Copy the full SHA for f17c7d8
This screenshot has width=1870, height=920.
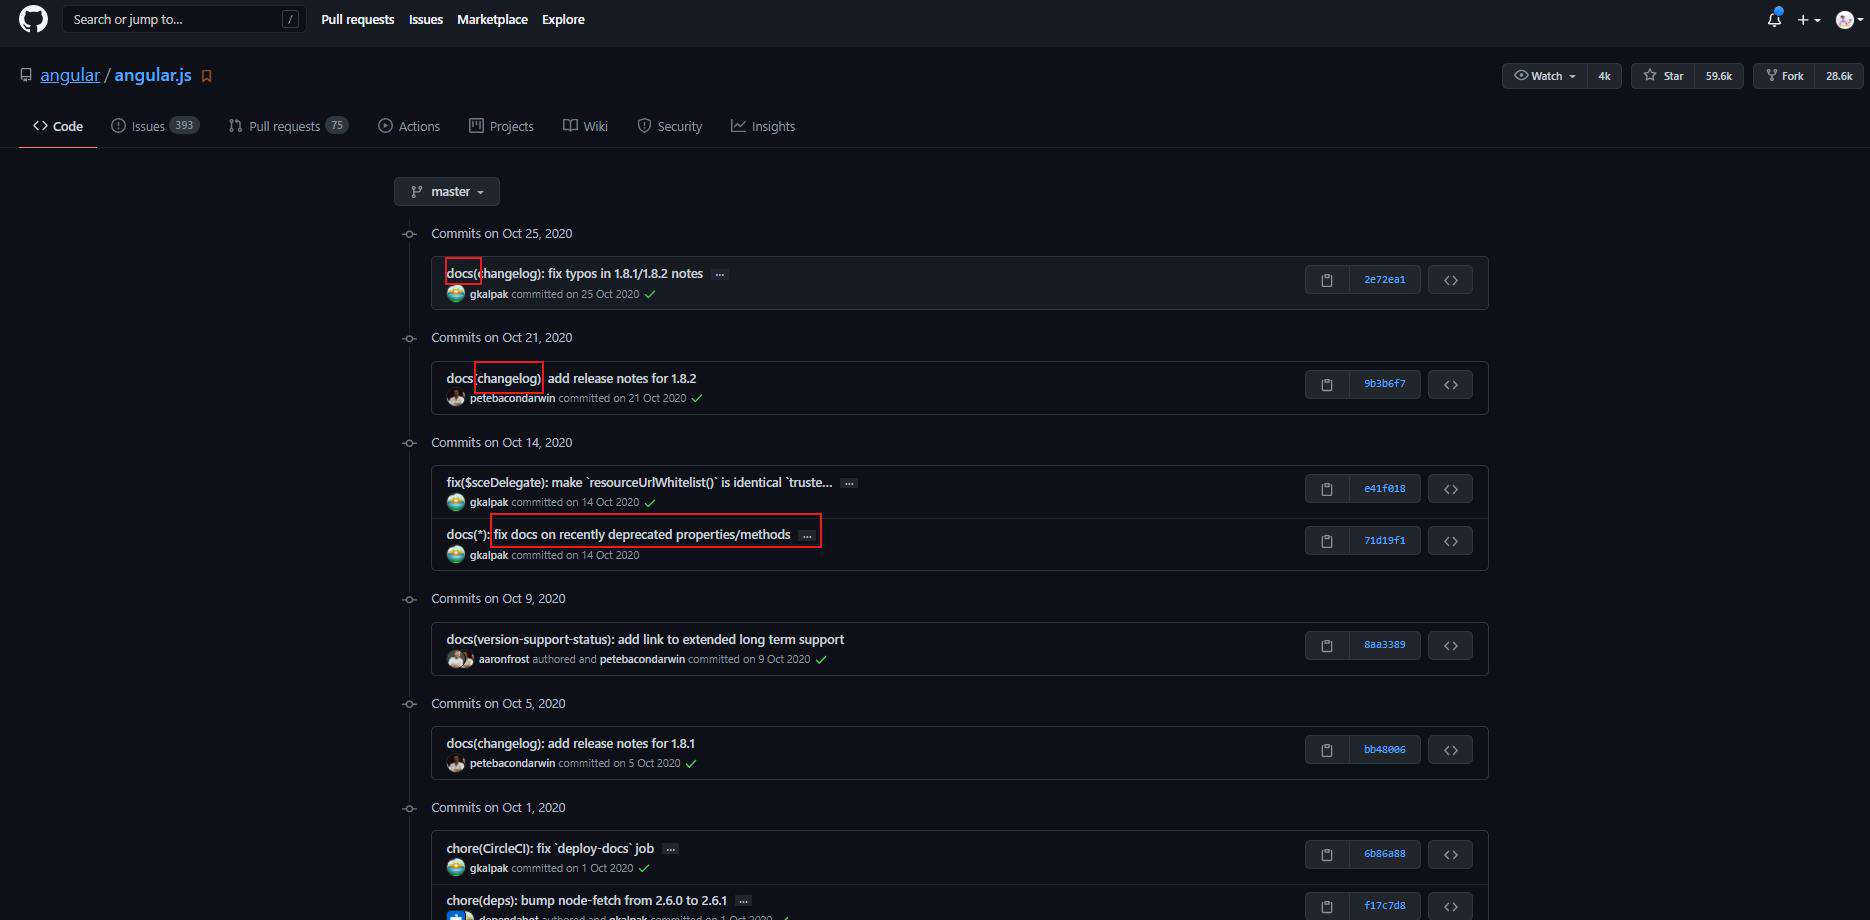(1327, 906)
